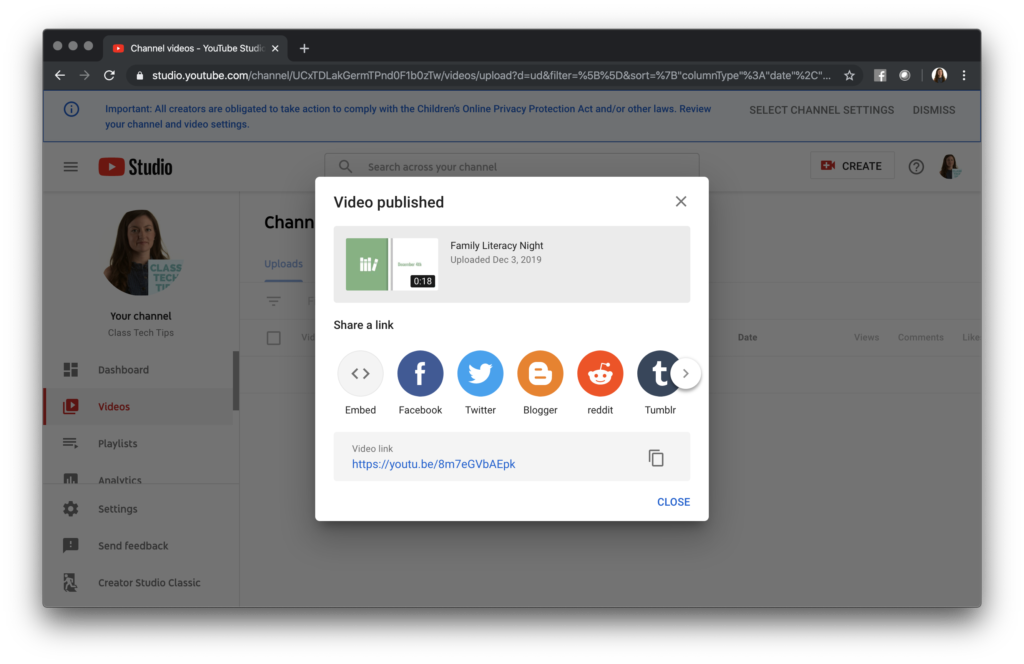
Task: Click the sidebar scrollbar
Action: coord(236,381)
